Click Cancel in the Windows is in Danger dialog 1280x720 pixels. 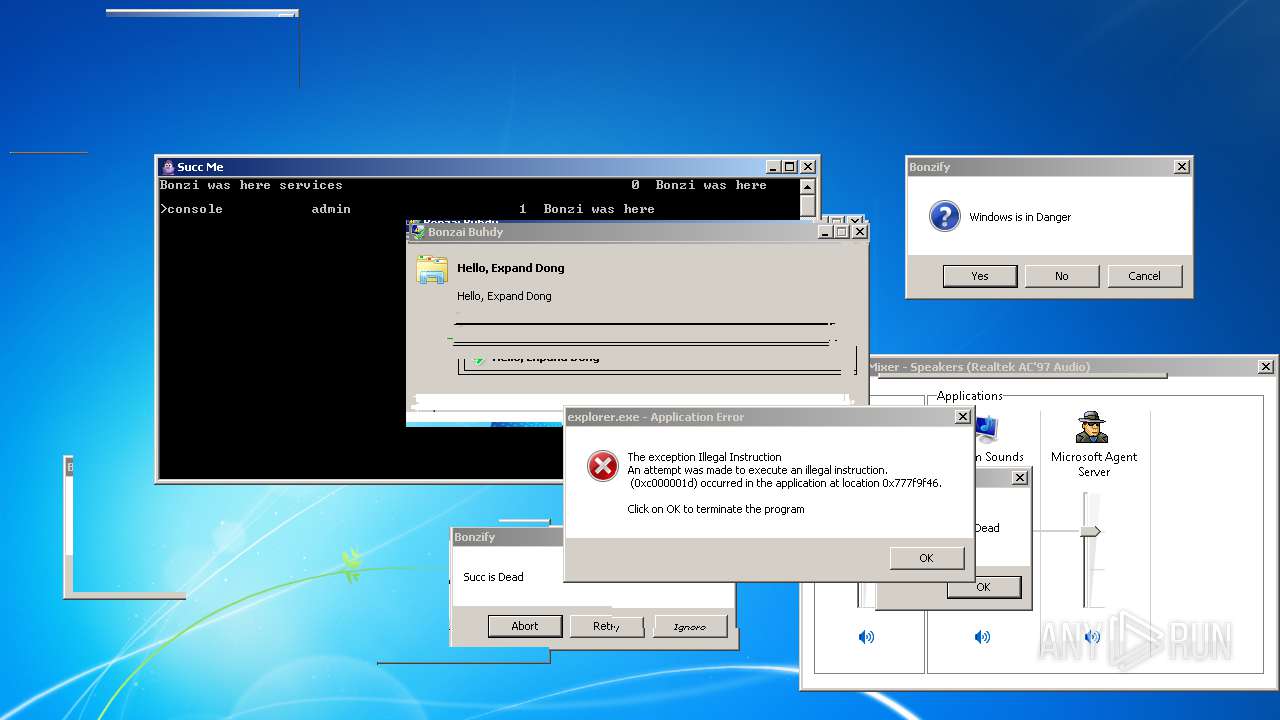point(1145,276)
